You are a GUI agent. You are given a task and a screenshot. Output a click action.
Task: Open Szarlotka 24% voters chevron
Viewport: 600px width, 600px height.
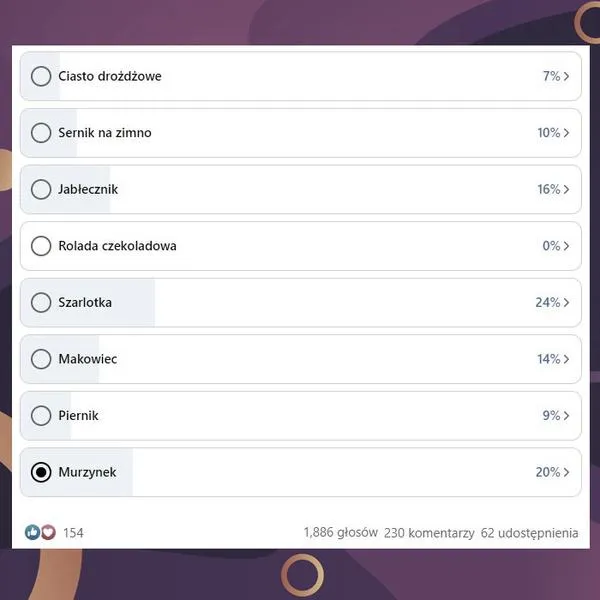pyautogui.click(x=567, y=302)
